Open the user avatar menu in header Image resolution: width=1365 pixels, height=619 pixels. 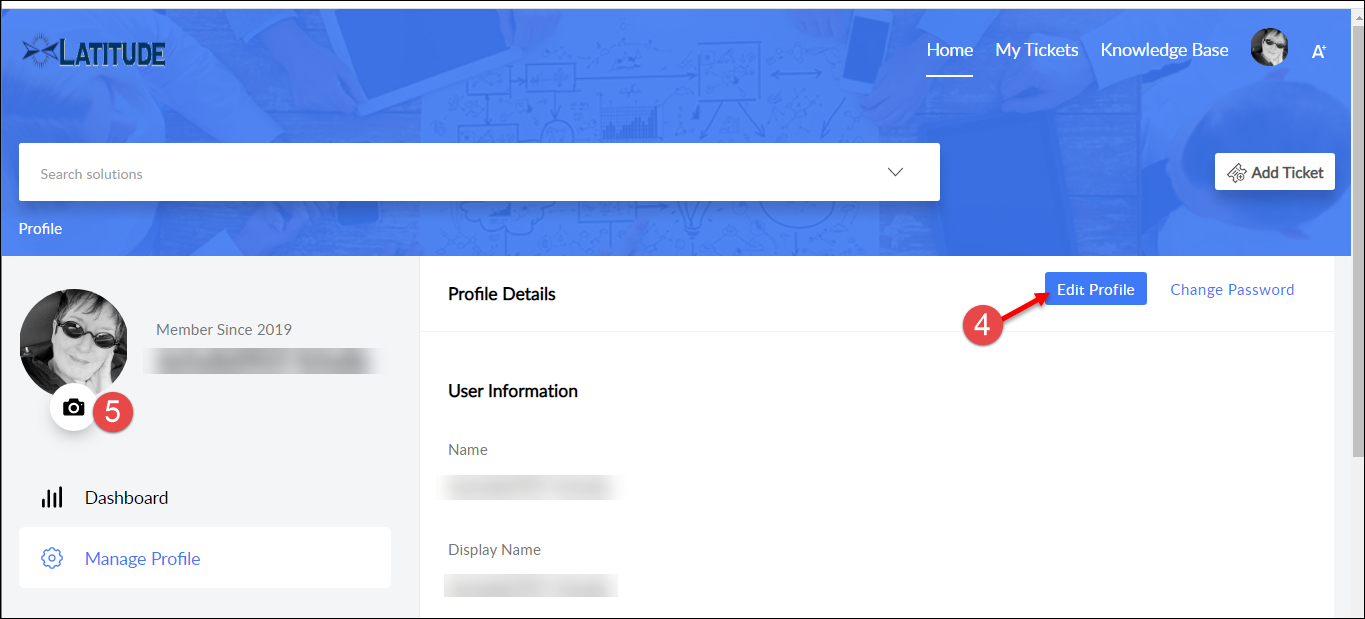(x=1269, y=48)
